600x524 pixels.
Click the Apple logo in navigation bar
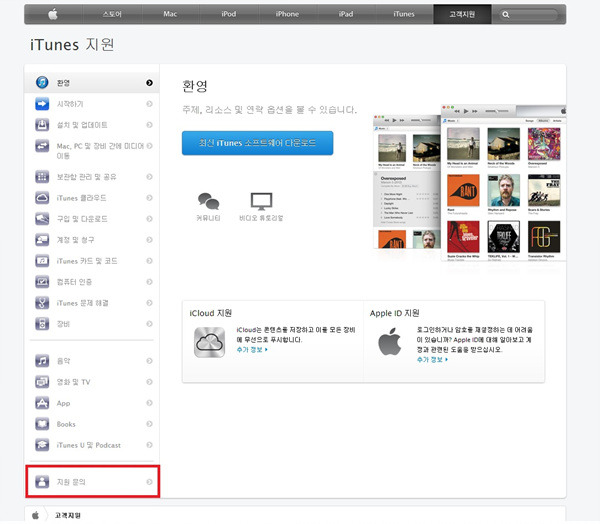[53, 14]
